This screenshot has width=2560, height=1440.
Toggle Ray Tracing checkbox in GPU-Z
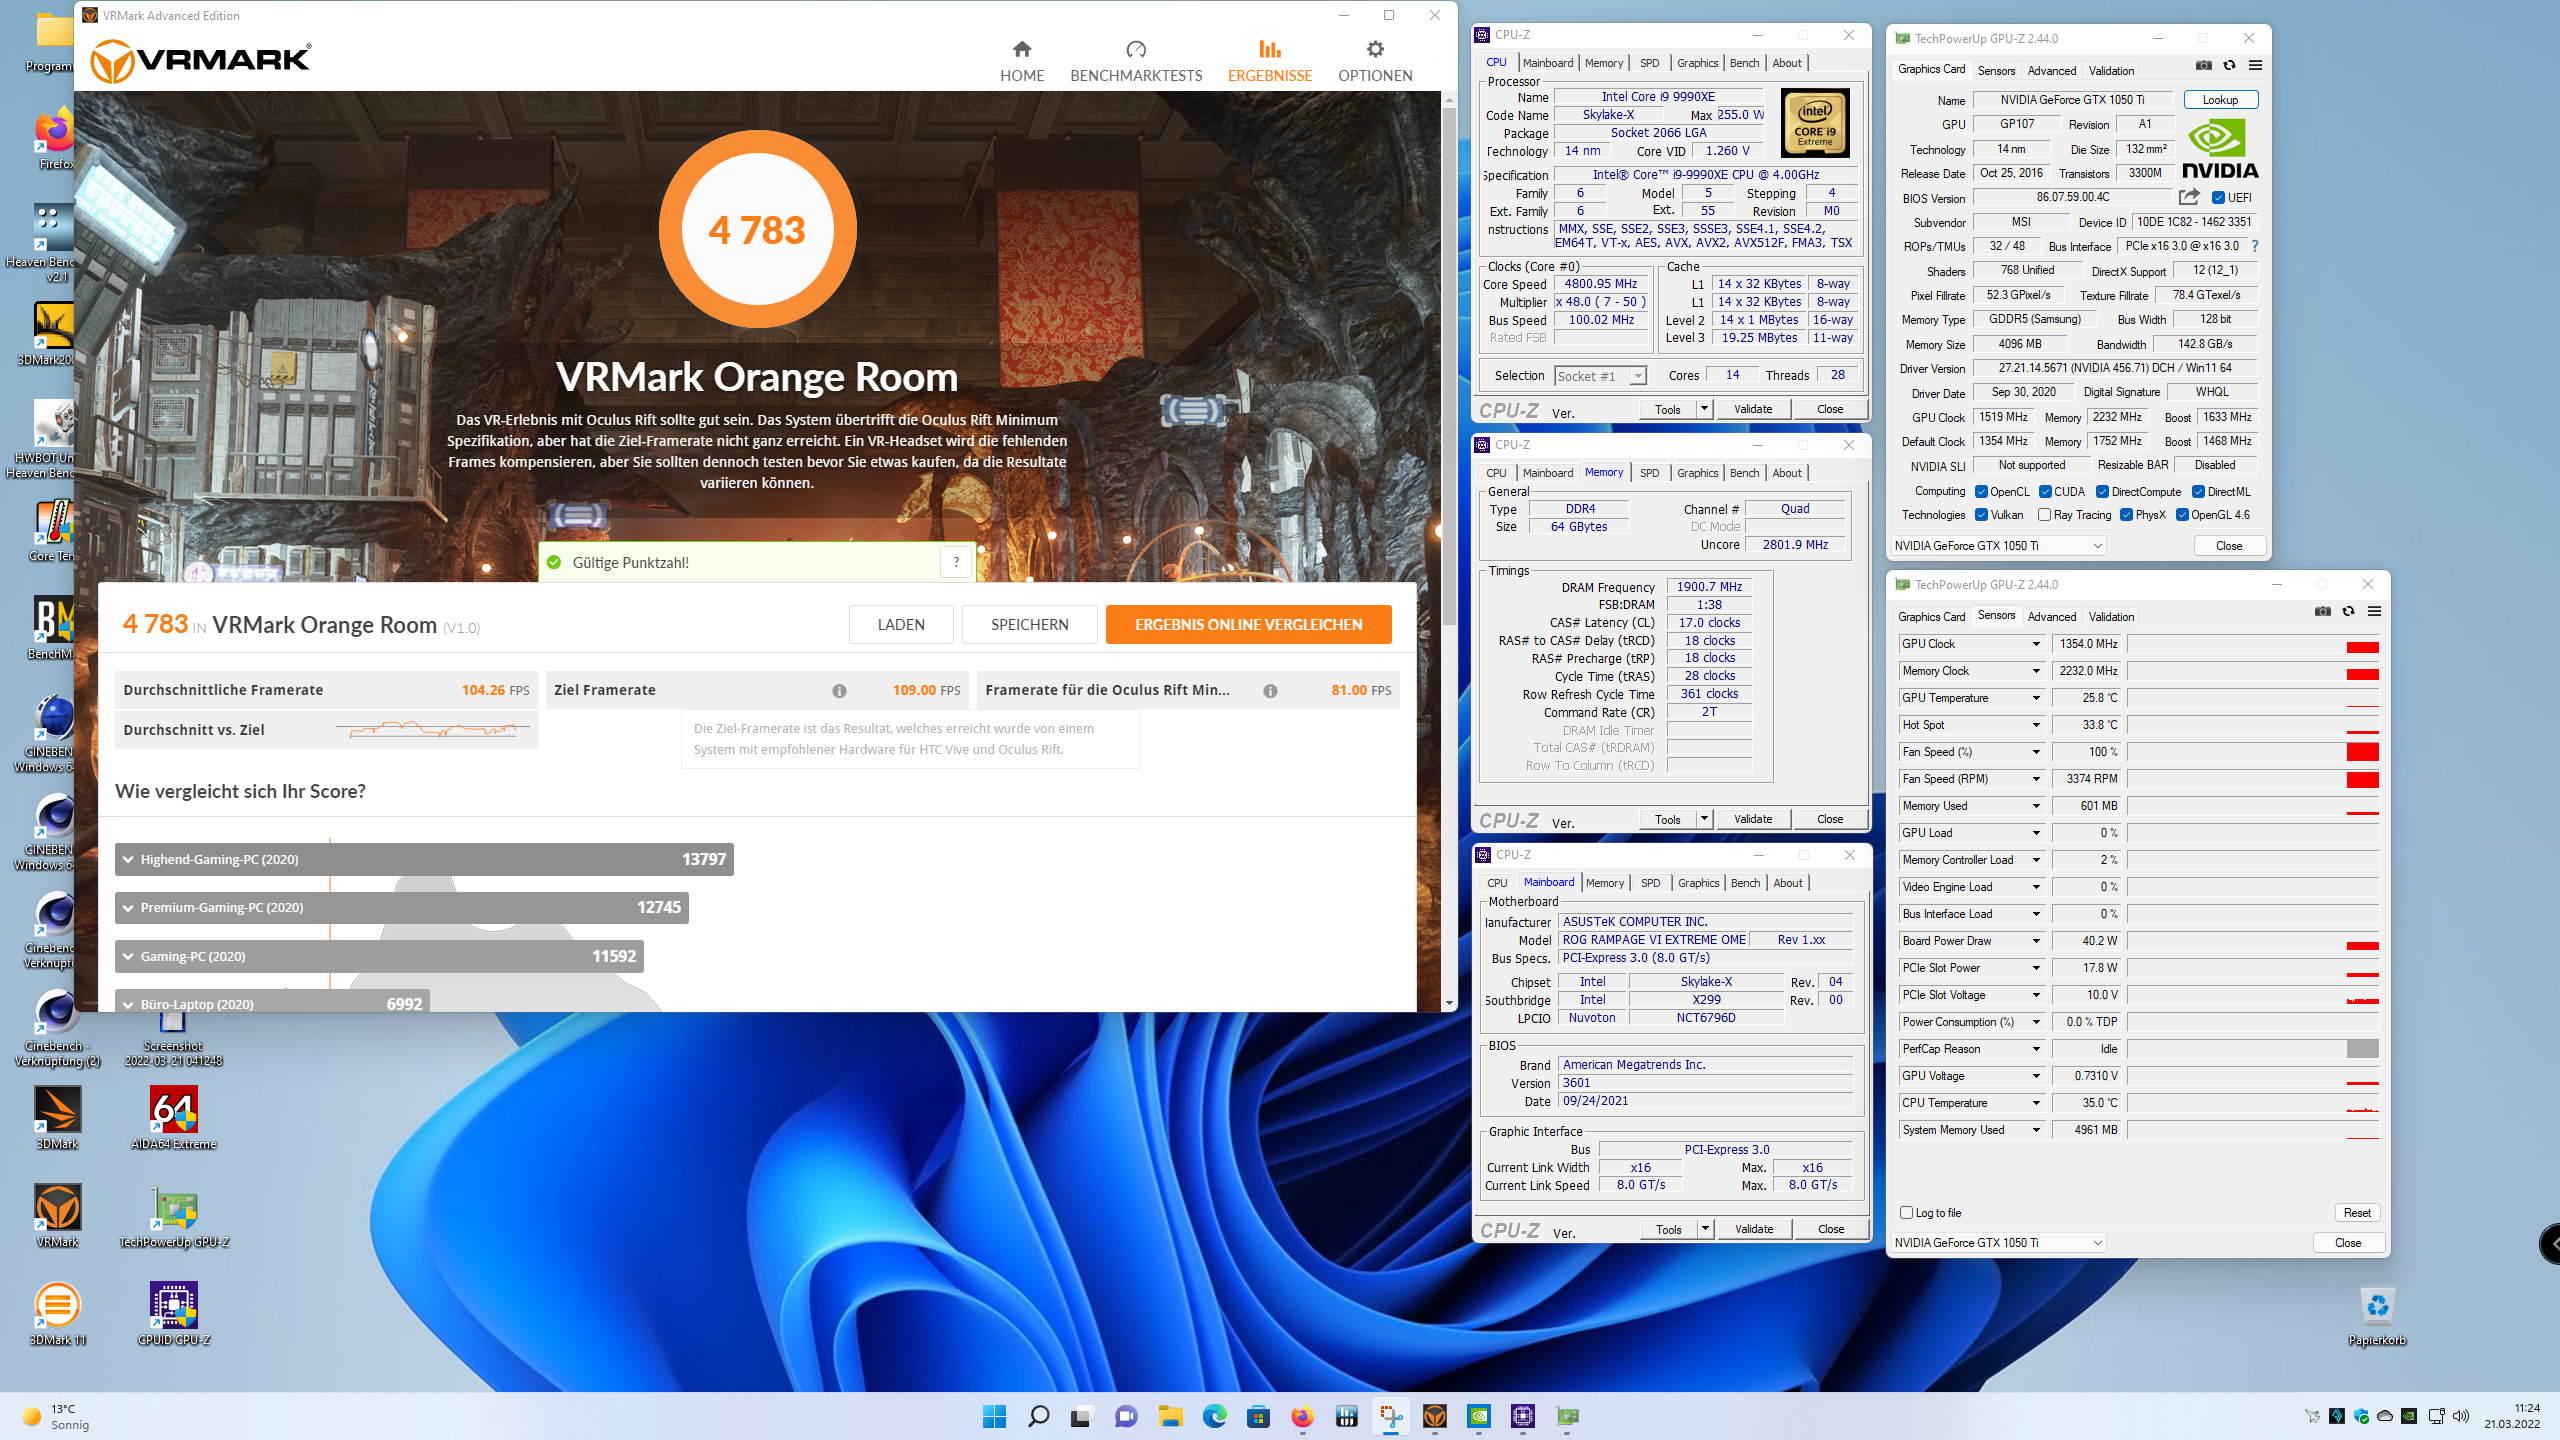[x=2044, y=515]
